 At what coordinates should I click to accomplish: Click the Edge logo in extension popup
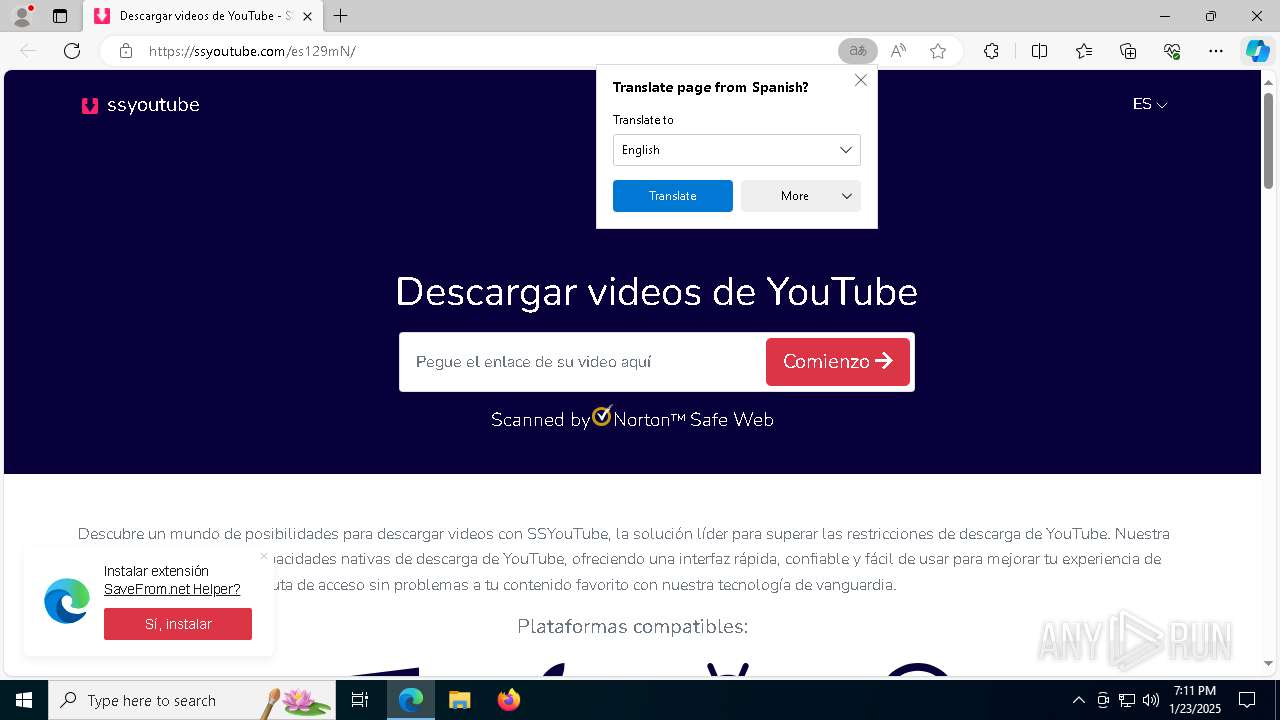67,601
